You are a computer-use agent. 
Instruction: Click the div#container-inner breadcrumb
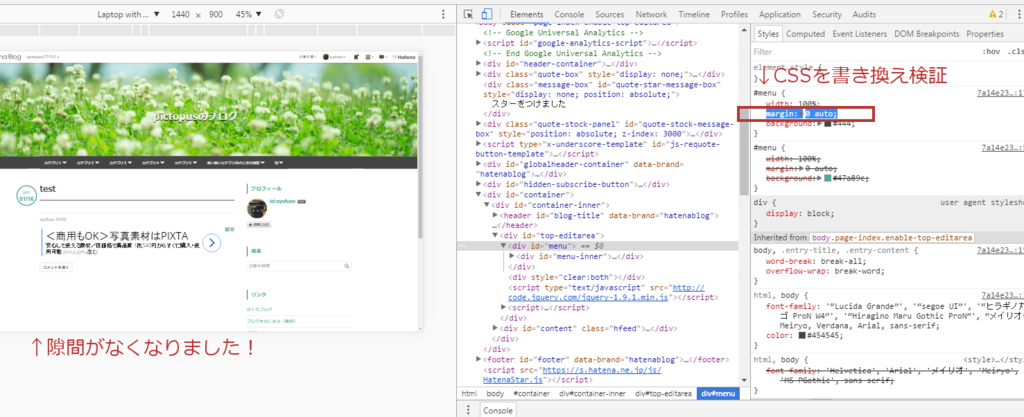pyautogui.click(x=592, y=394)
